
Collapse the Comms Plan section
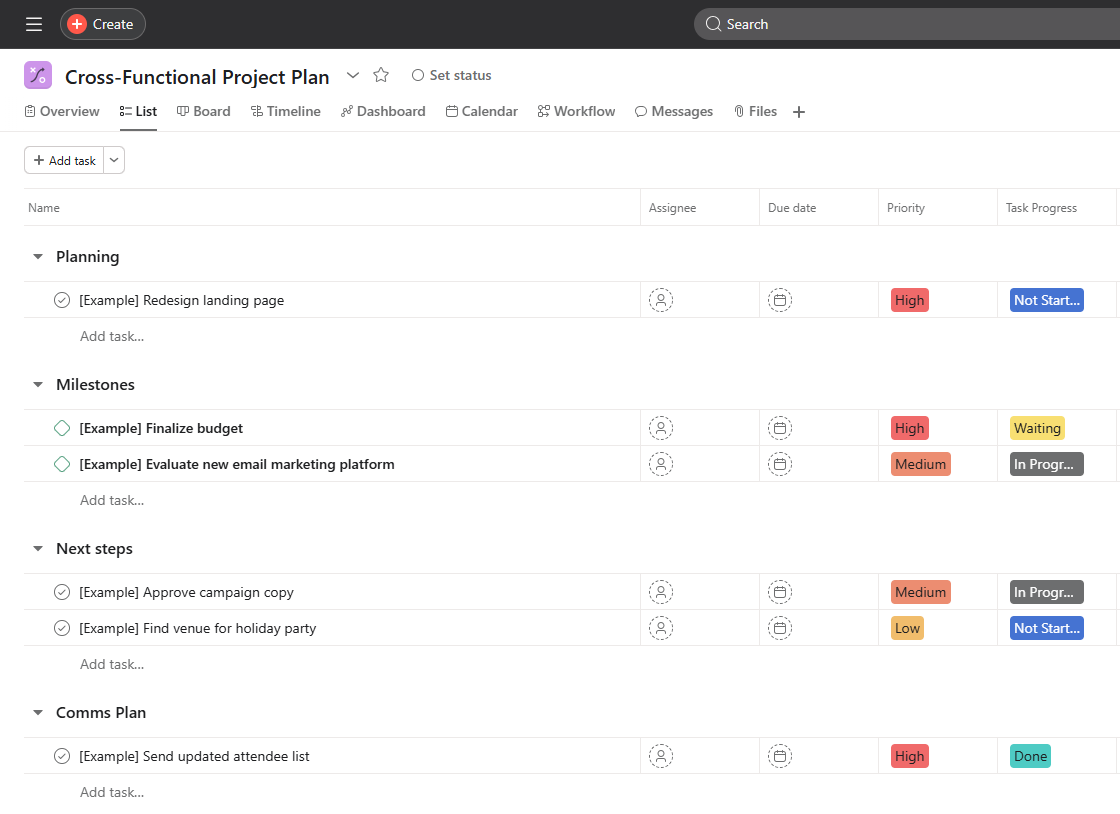(x=38, y=713)
